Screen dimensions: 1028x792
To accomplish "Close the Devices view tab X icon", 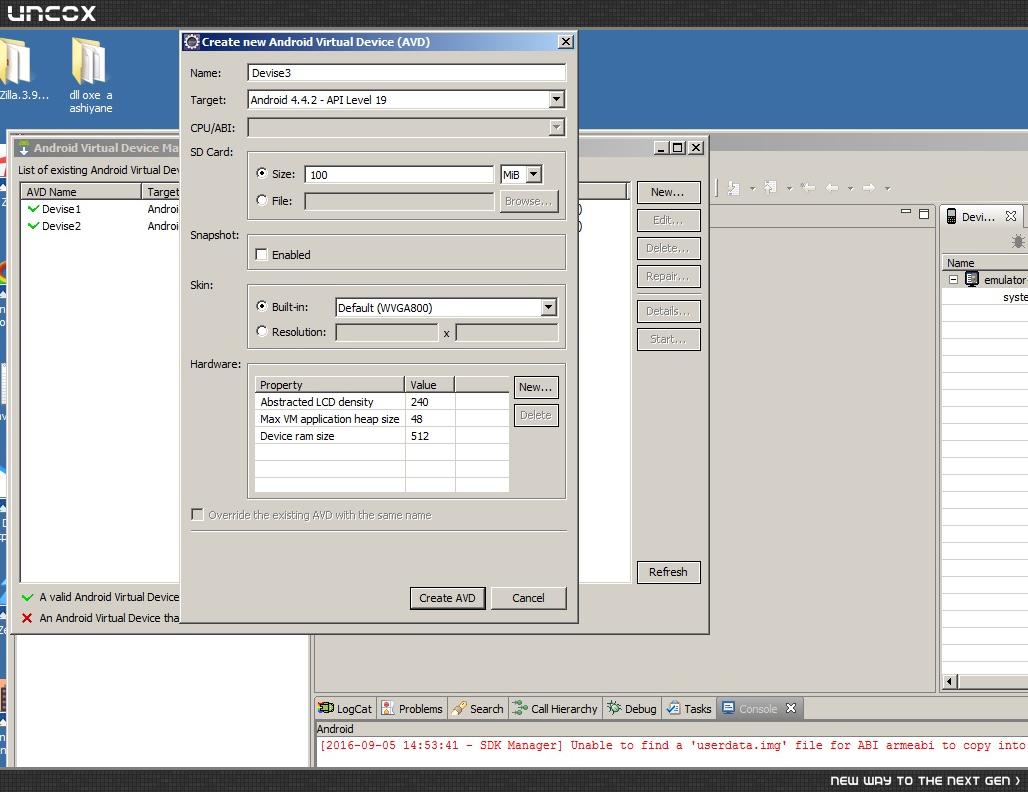I will (1010, 216).
